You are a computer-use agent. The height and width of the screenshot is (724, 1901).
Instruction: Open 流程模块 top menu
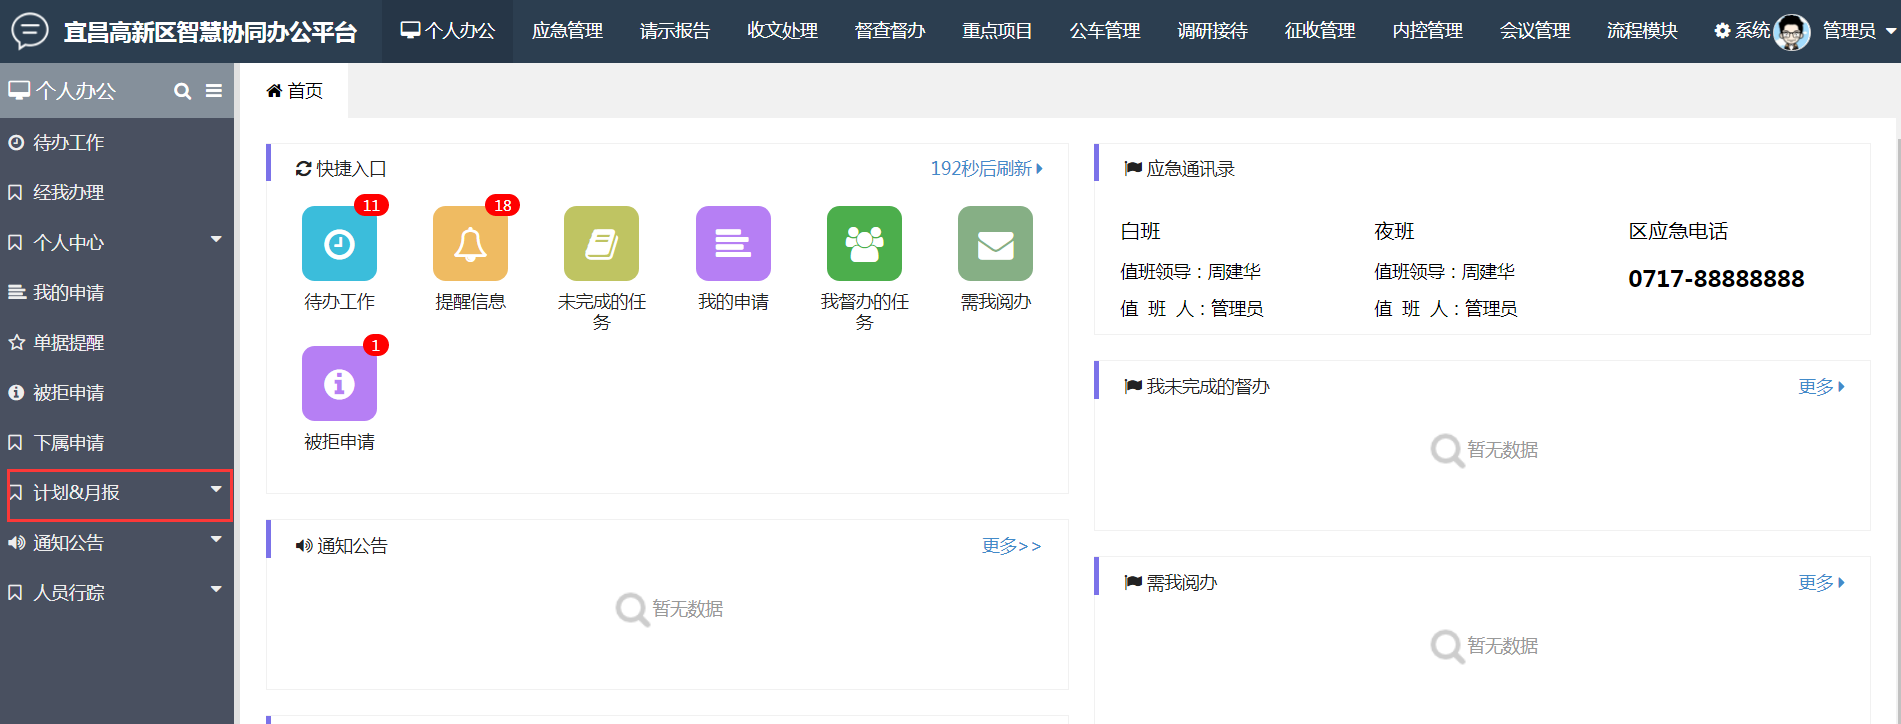[1642, 31]
